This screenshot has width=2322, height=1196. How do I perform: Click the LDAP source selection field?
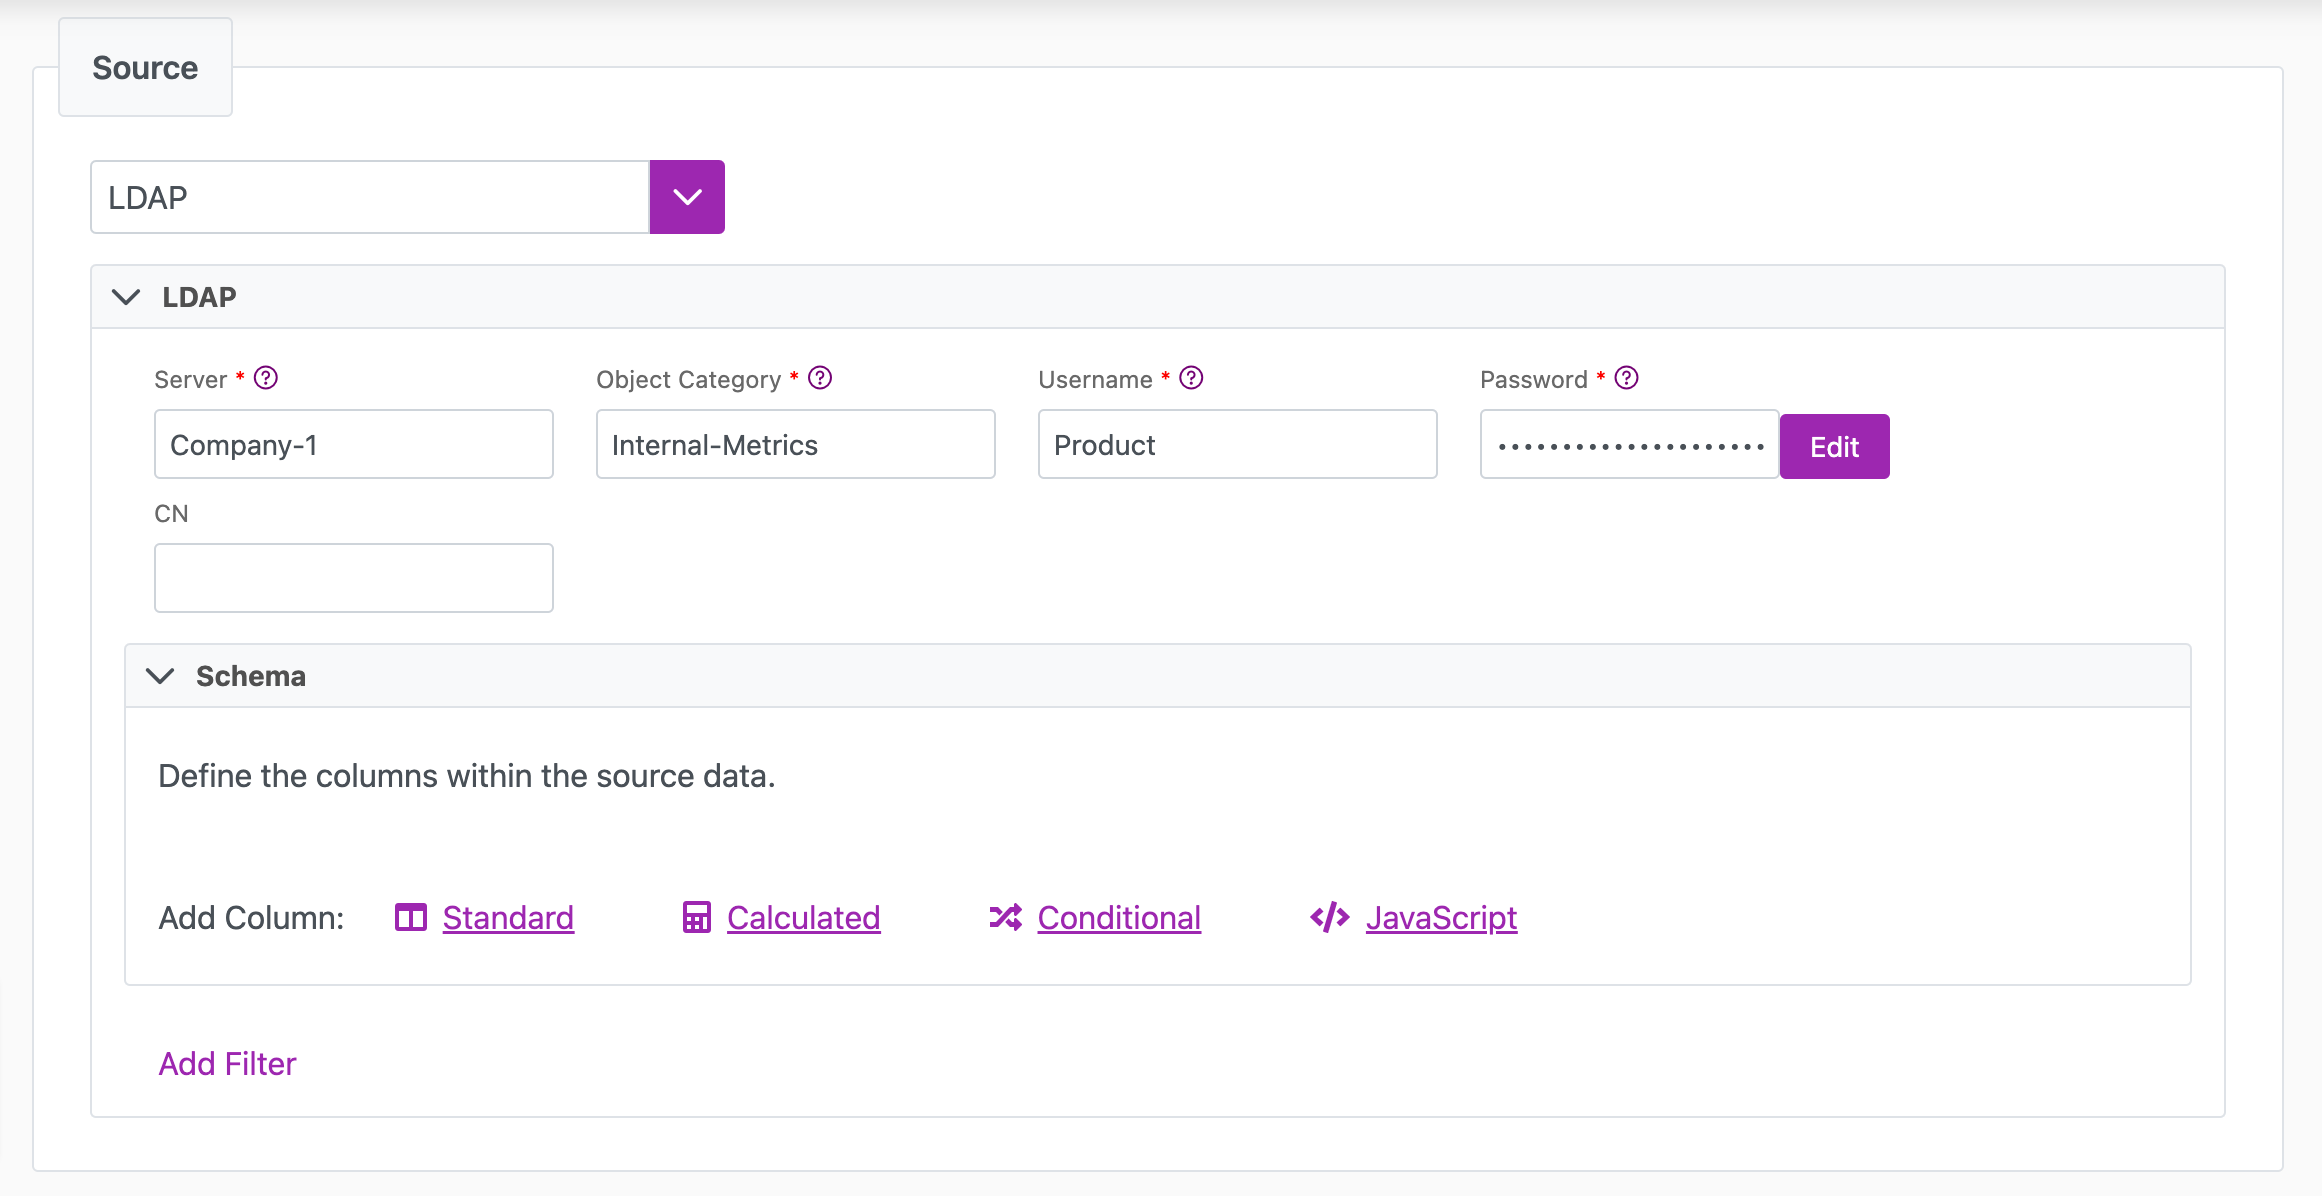tap(370, 197)
